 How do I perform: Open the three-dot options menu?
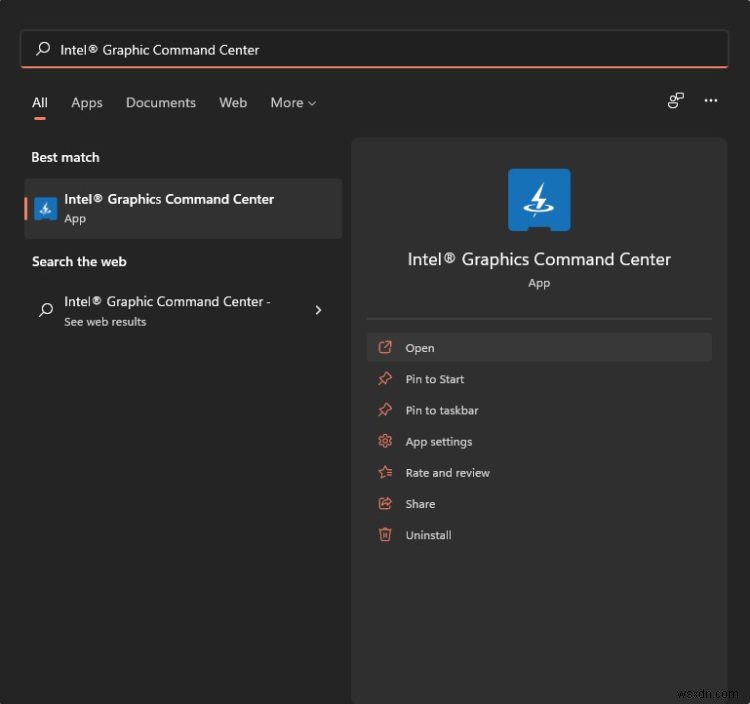pyautogui.click(x=710, y=100)
